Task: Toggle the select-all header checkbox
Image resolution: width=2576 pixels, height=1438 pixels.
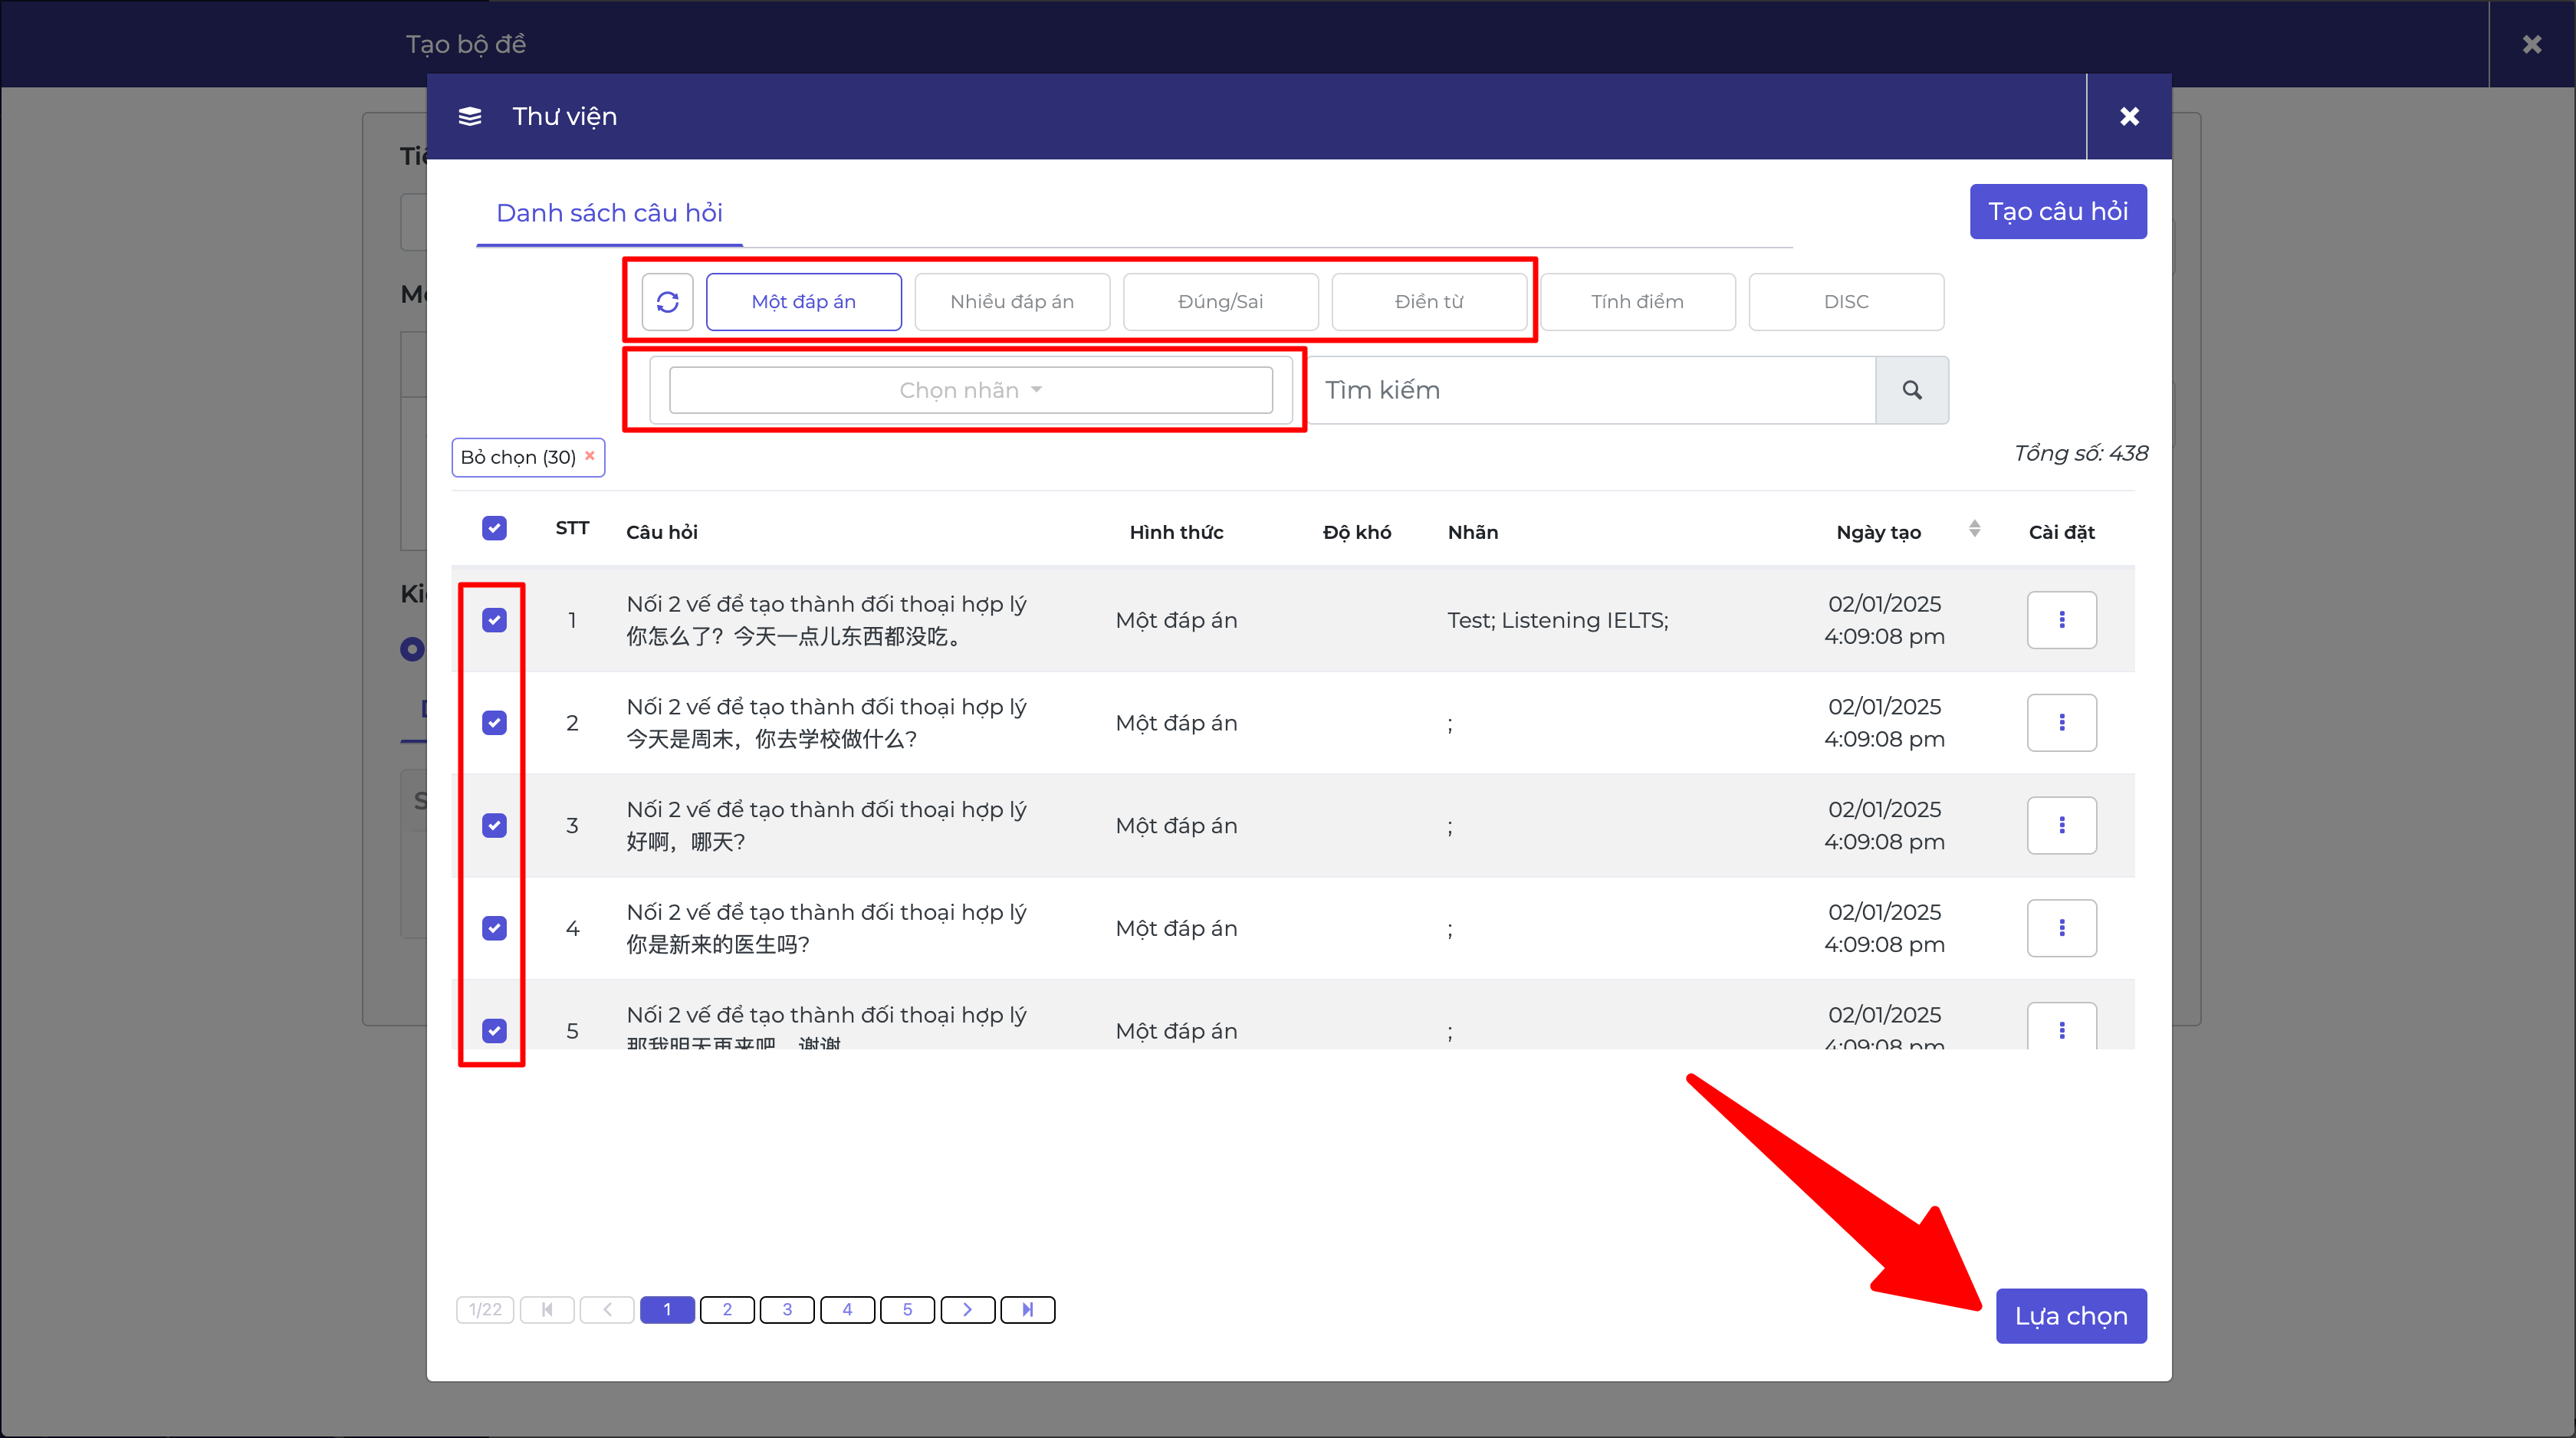Action: (494, 528)
